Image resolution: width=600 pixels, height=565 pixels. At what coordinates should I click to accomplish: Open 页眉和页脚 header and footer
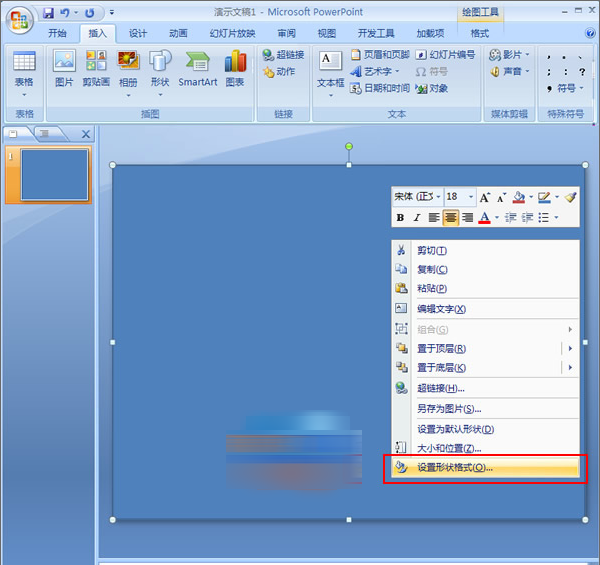(x=380, y=55)
